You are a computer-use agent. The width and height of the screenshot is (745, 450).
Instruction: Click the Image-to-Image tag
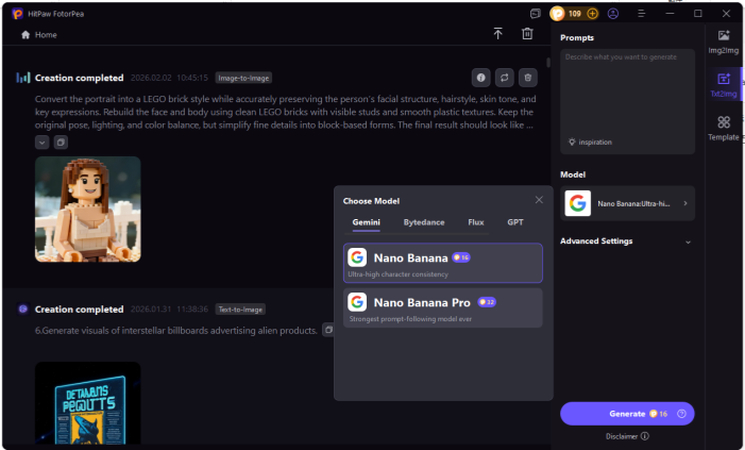click(x=243, y=78)
